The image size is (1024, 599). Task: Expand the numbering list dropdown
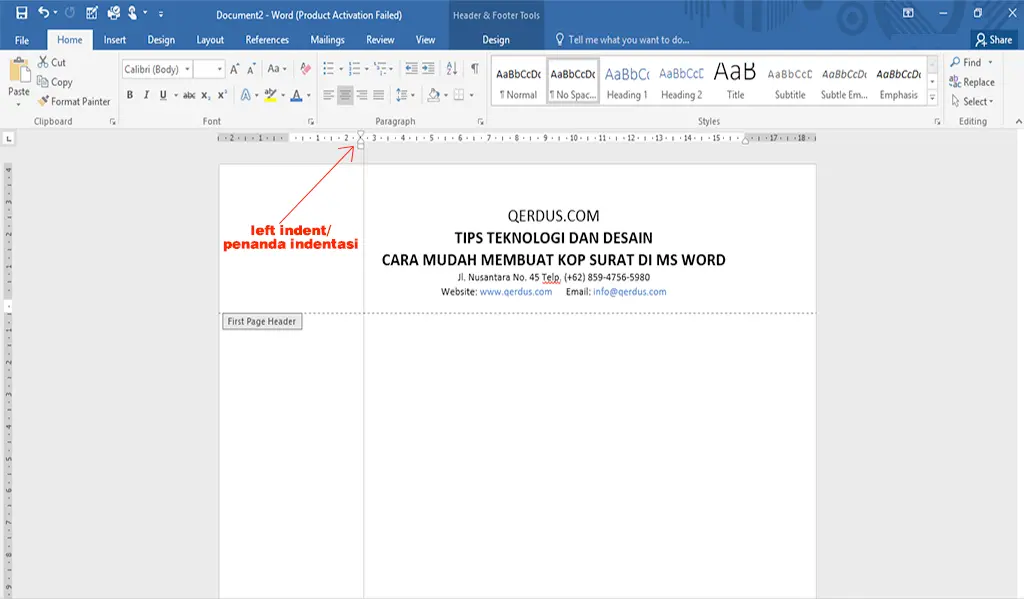point(366,69)
